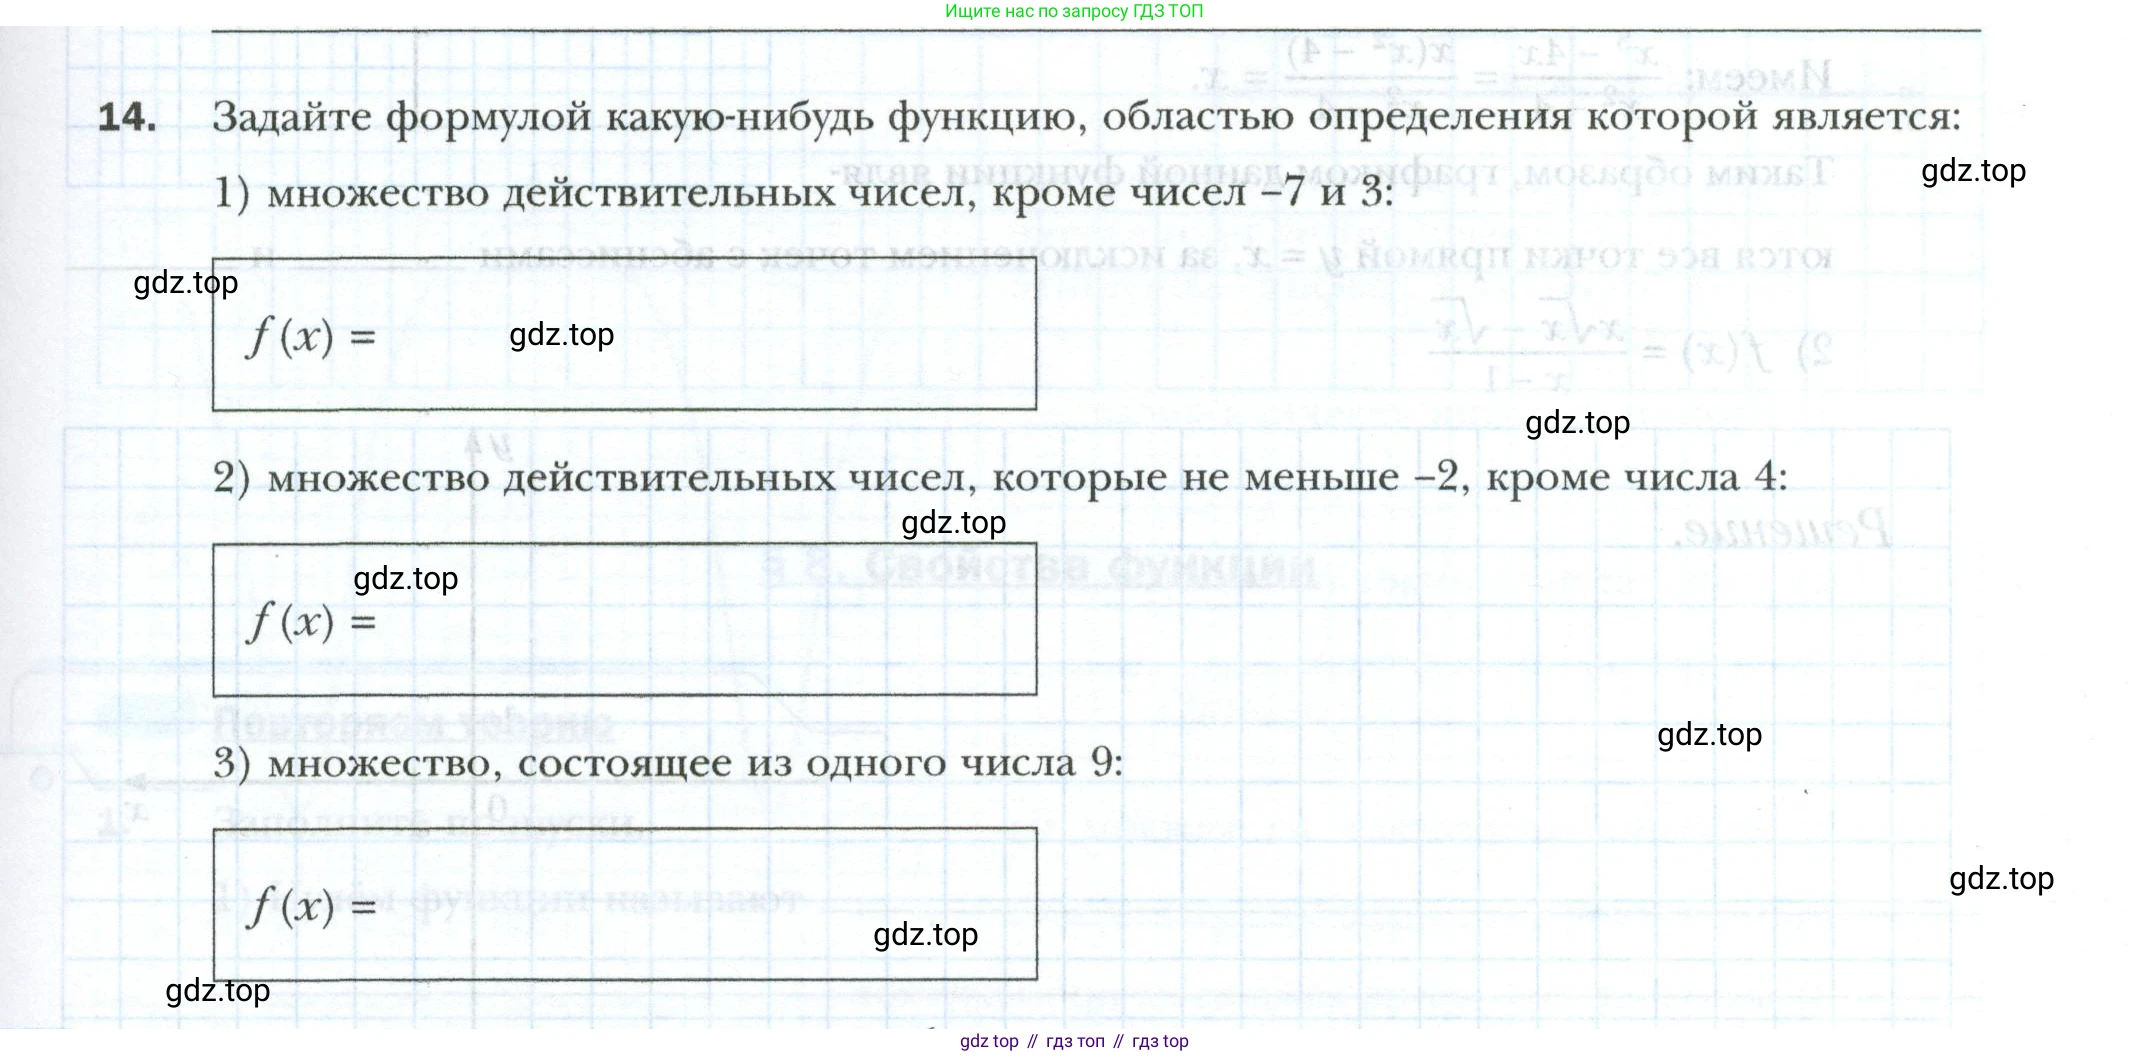Screen dimensions: 2151x1056
Task: Click the footer text 'gdz top // гдз топ // гдз top'
Action: (1074, 1041)
